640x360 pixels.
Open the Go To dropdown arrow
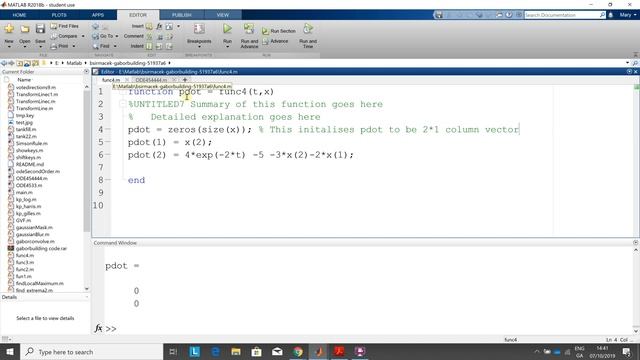[117, 36]
